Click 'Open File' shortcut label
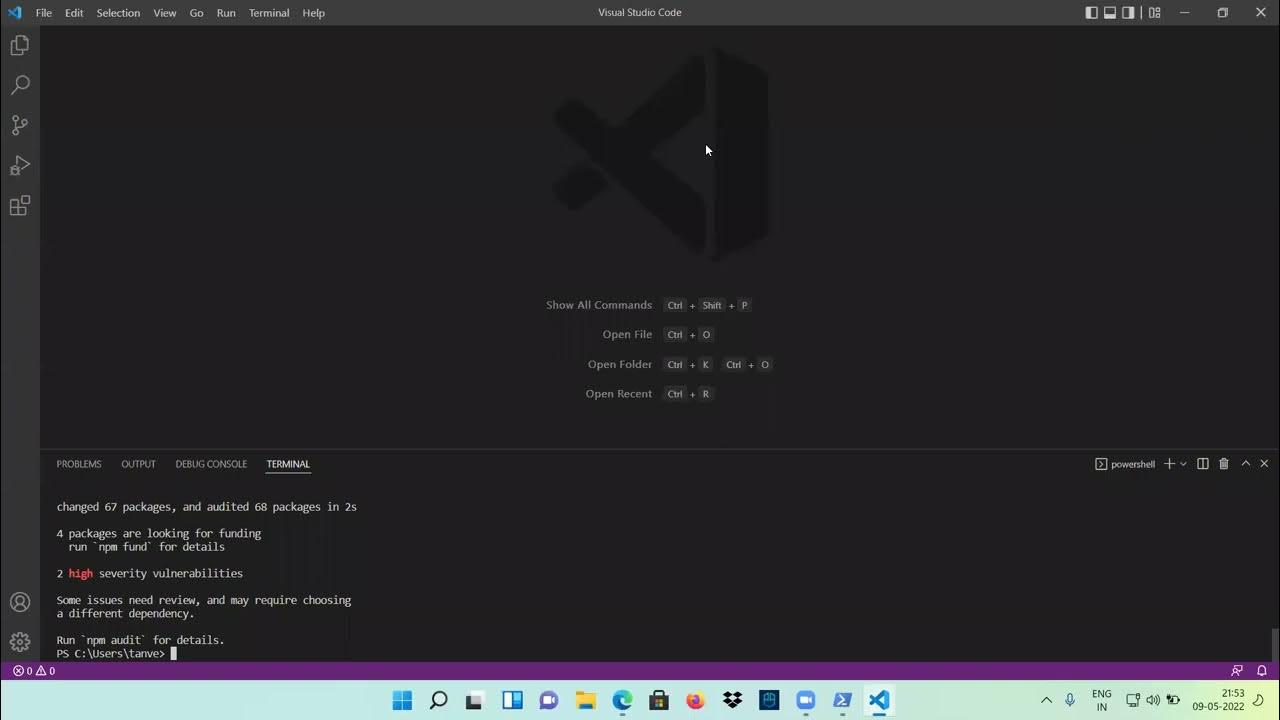The height and width of the screenshot is (720, 1280). click(x=627, y=335)
